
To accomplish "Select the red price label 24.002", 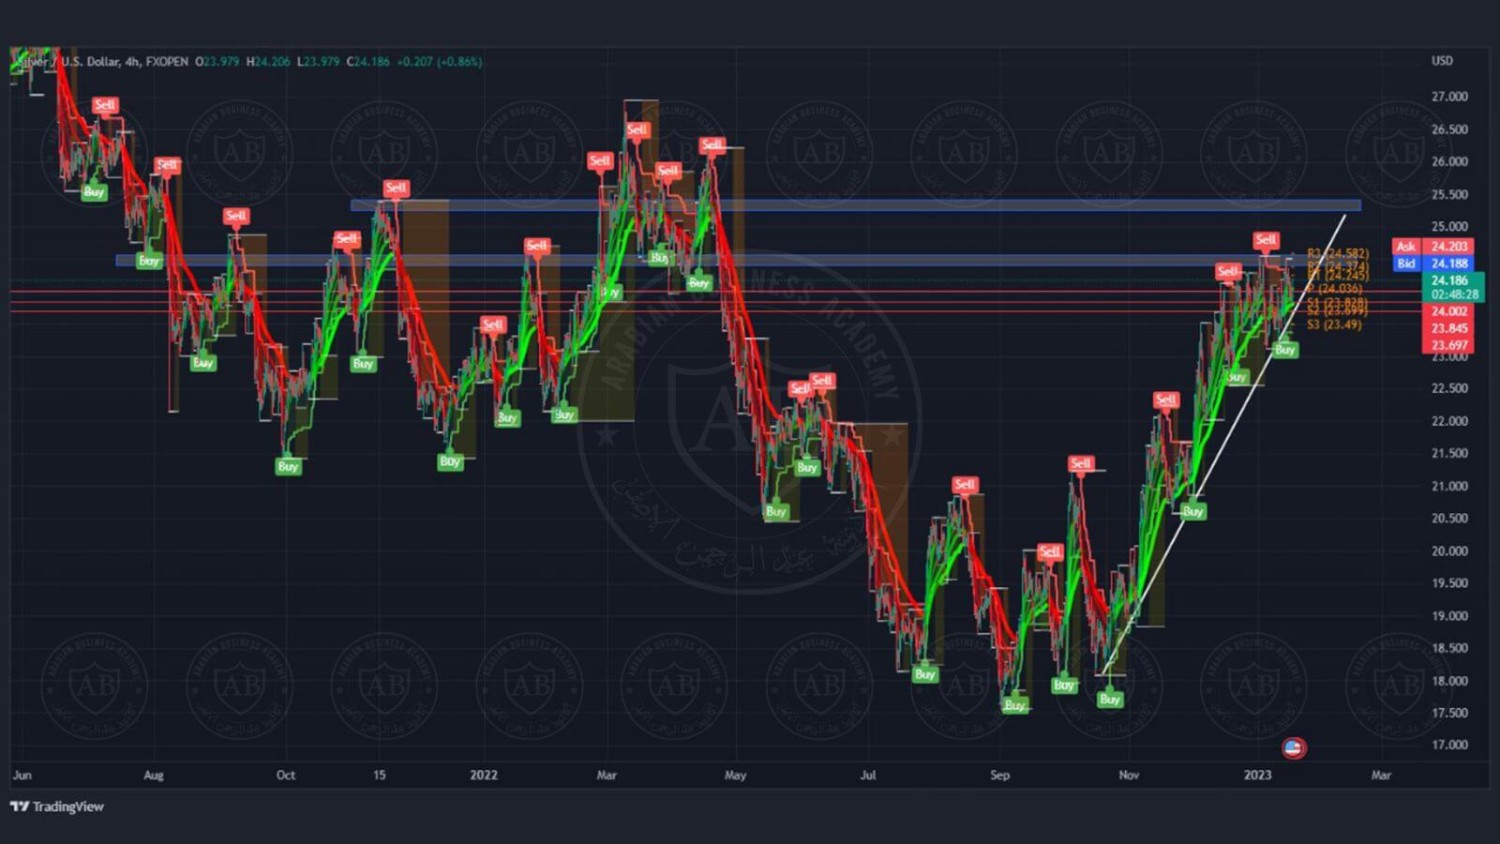I will click(x=1449, y=312).
